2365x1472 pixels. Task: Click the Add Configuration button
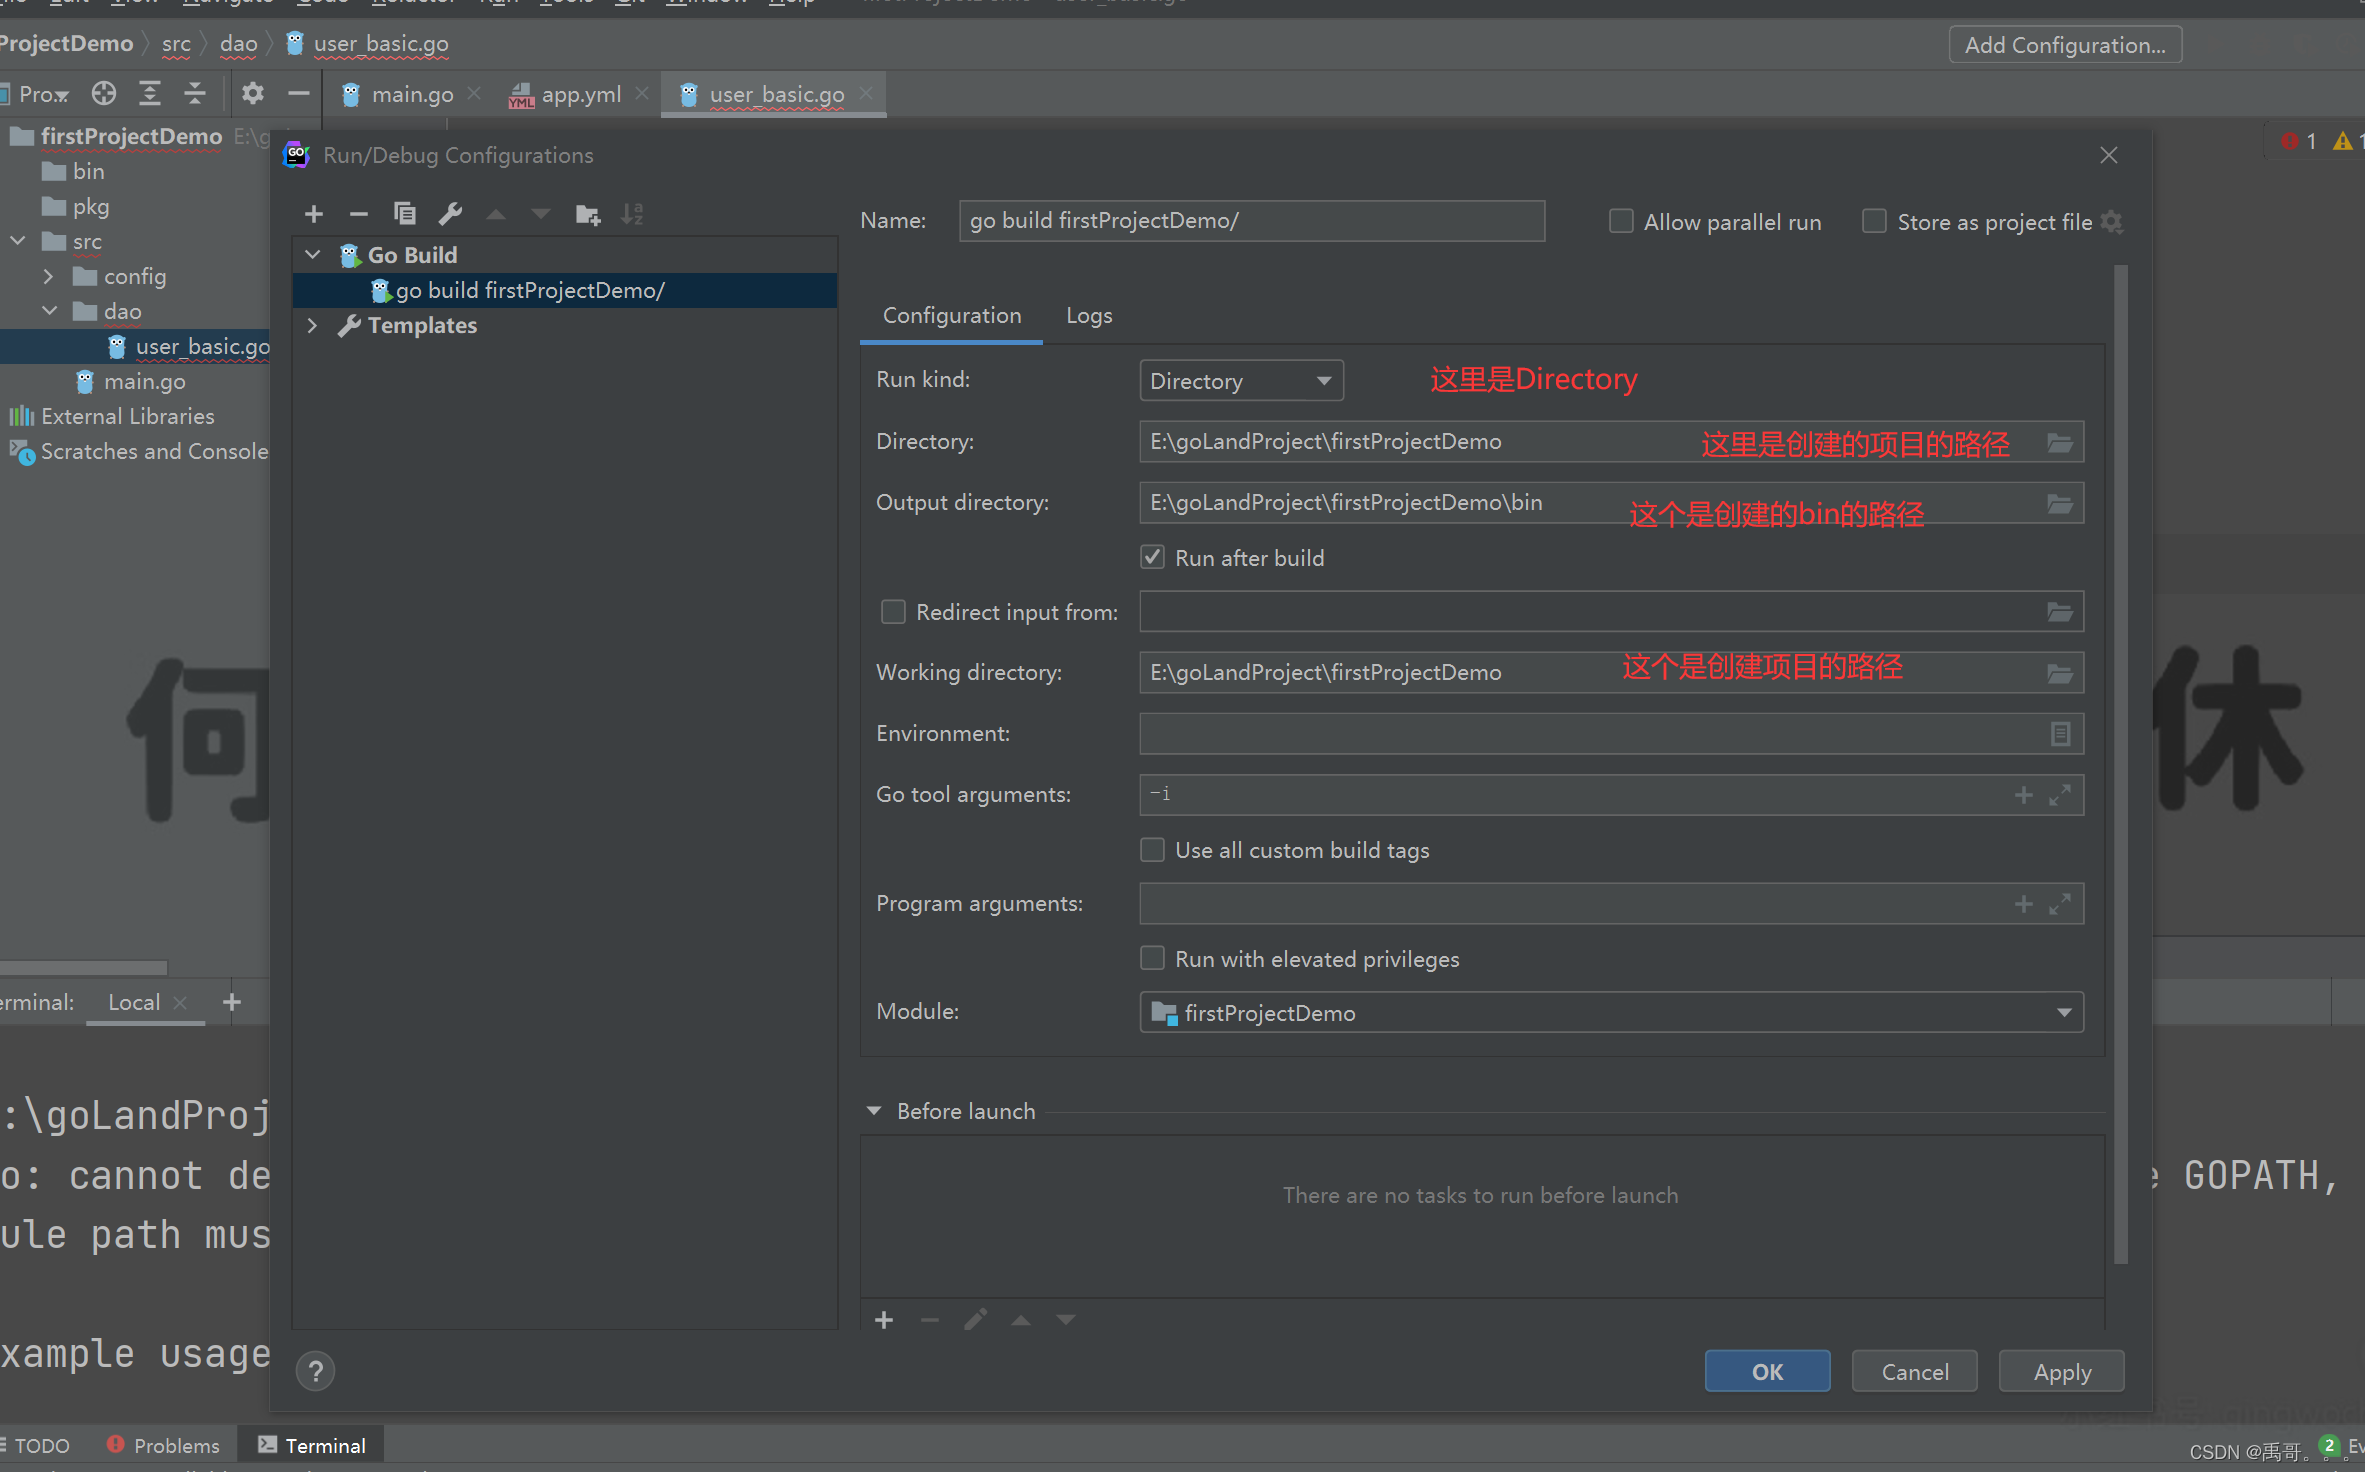pos(2064,45)
